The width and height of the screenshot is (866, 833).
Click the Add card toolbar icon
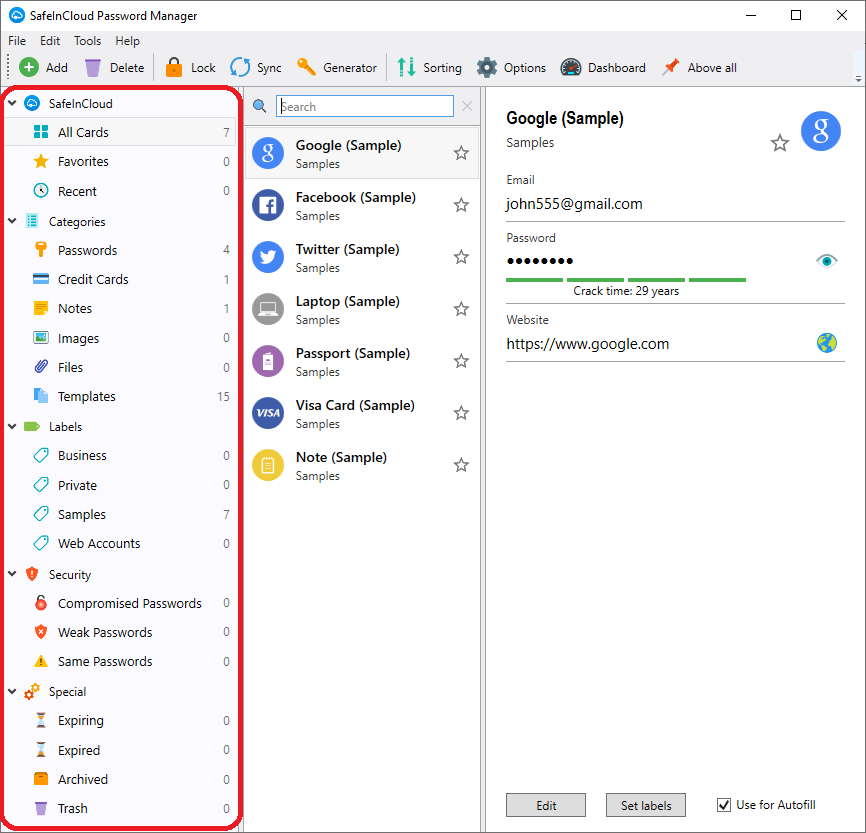click(29, 67)
